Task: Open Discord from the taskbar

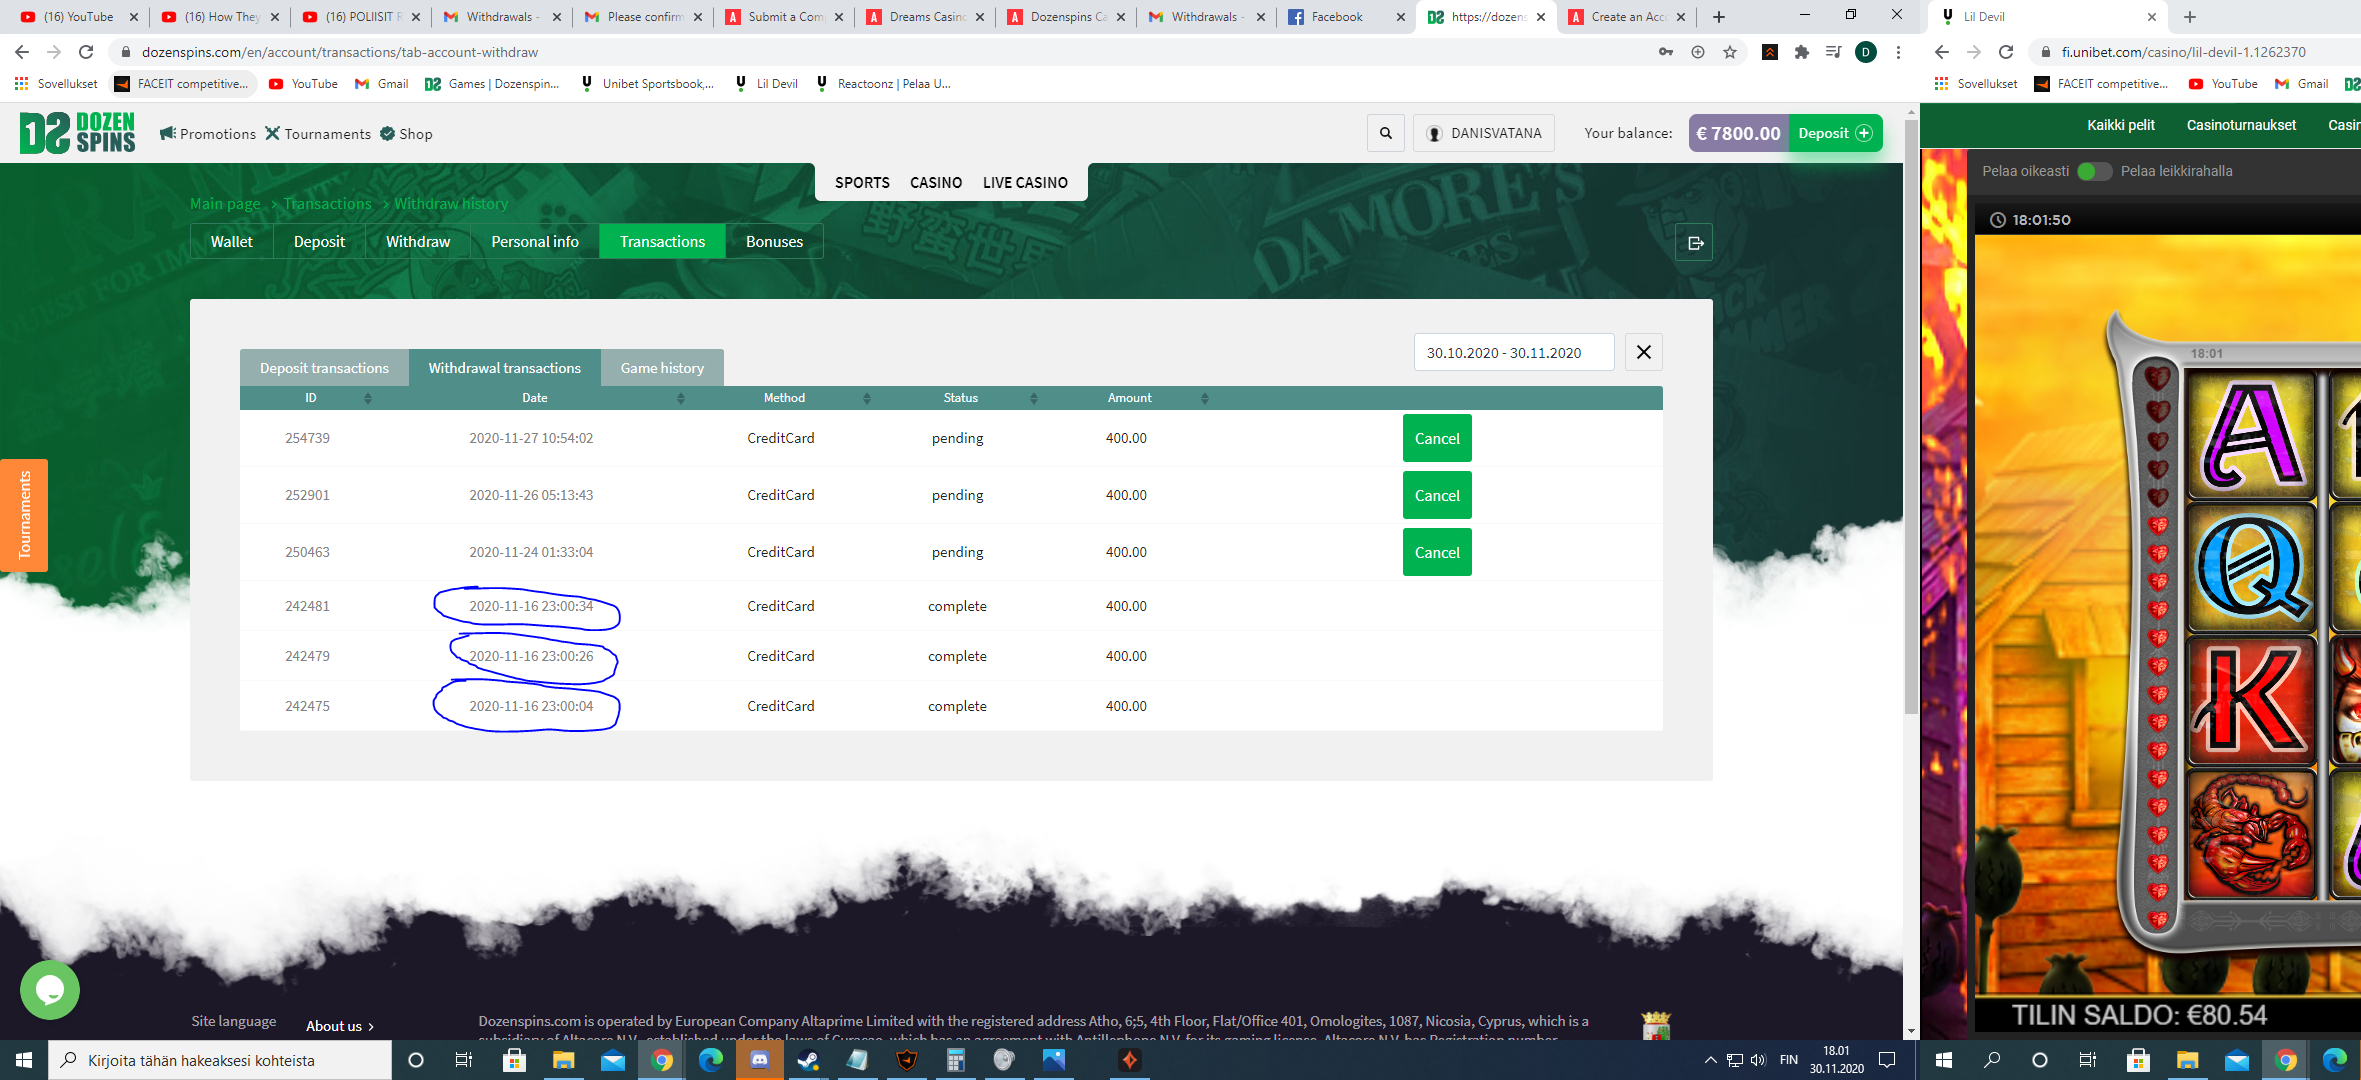Action: [760, 1060]
